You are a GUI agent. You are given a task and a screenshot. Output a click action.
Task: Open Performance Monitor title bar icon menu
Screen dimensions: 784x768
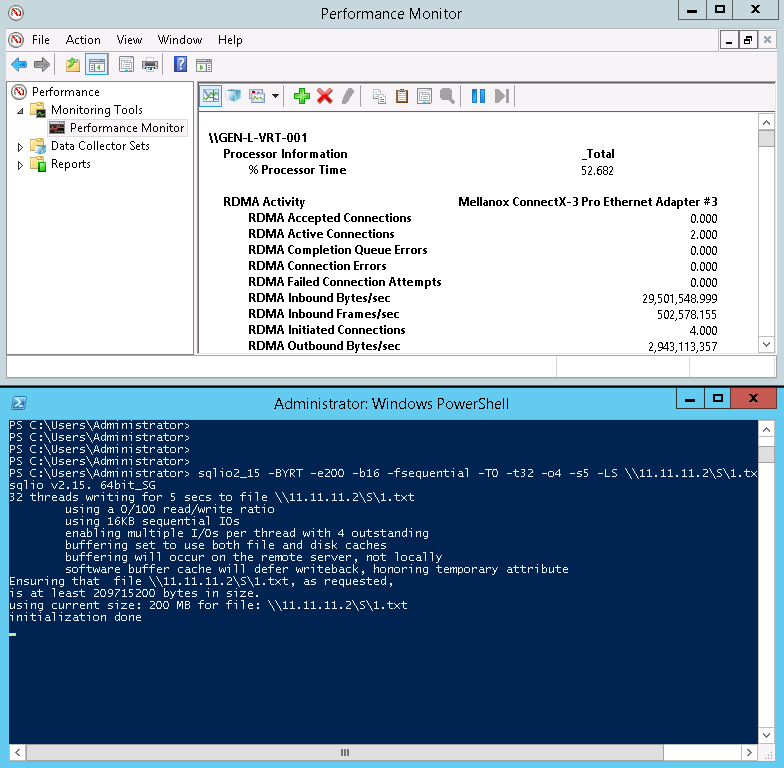16,12
